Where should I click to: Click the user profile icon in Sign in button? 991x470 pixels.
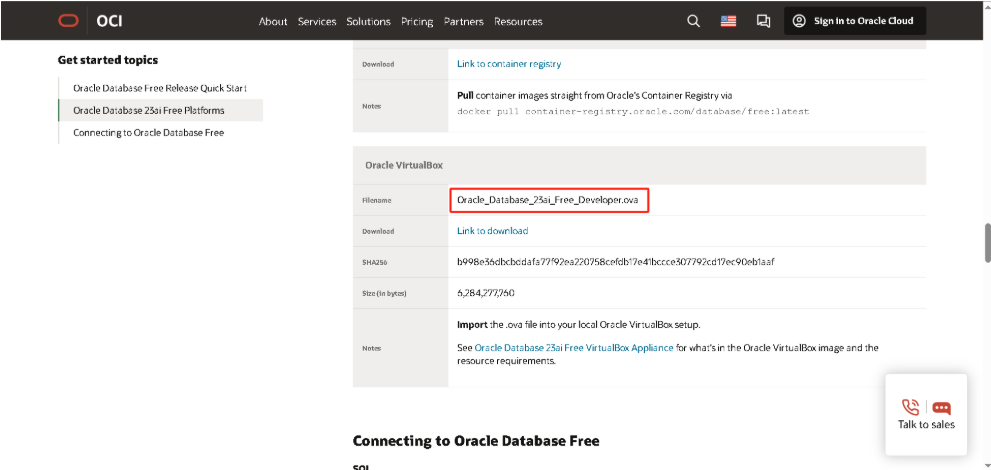[x=799, y=21]
